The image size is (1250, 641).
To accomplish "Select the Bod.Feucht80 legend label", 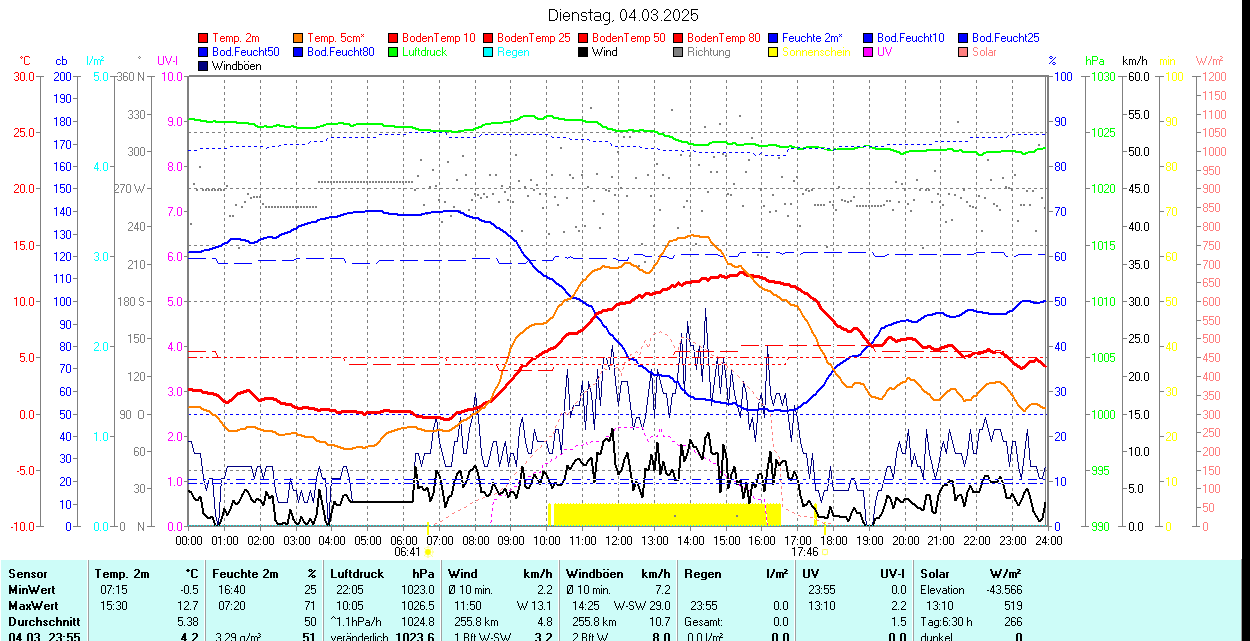I will [x=341, y=52].
